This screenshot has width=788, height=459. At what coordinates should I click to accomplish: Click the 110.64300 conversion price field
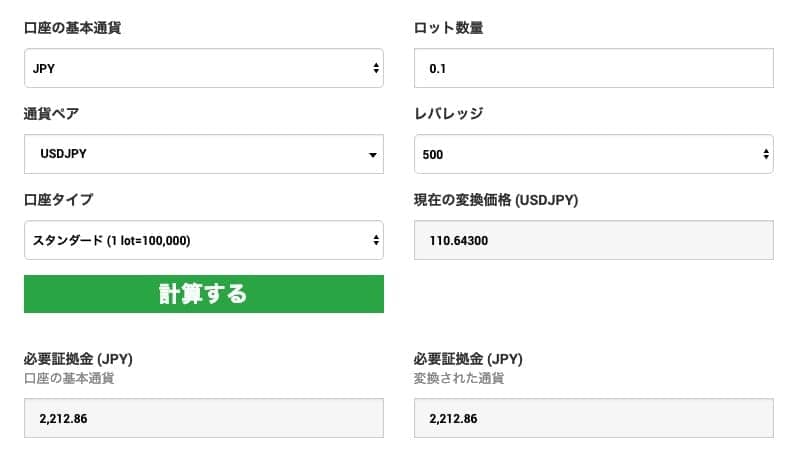[593, 240]
